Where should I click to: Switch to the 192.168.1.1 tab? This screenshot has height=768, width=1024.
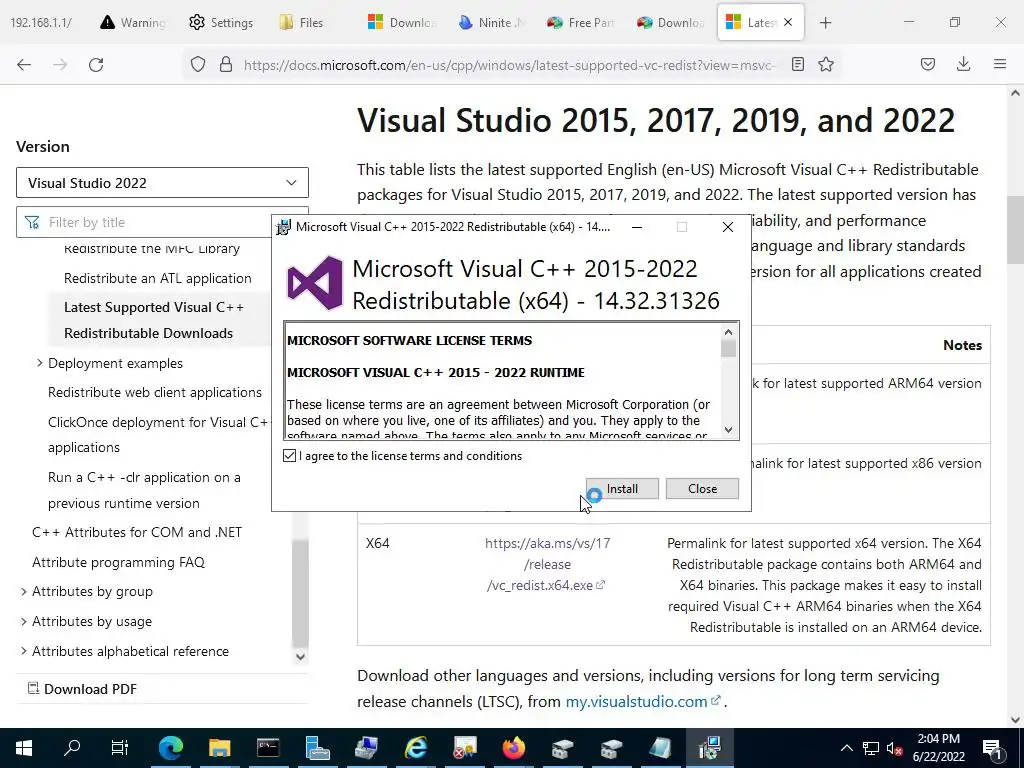click(x=41, y=22)
